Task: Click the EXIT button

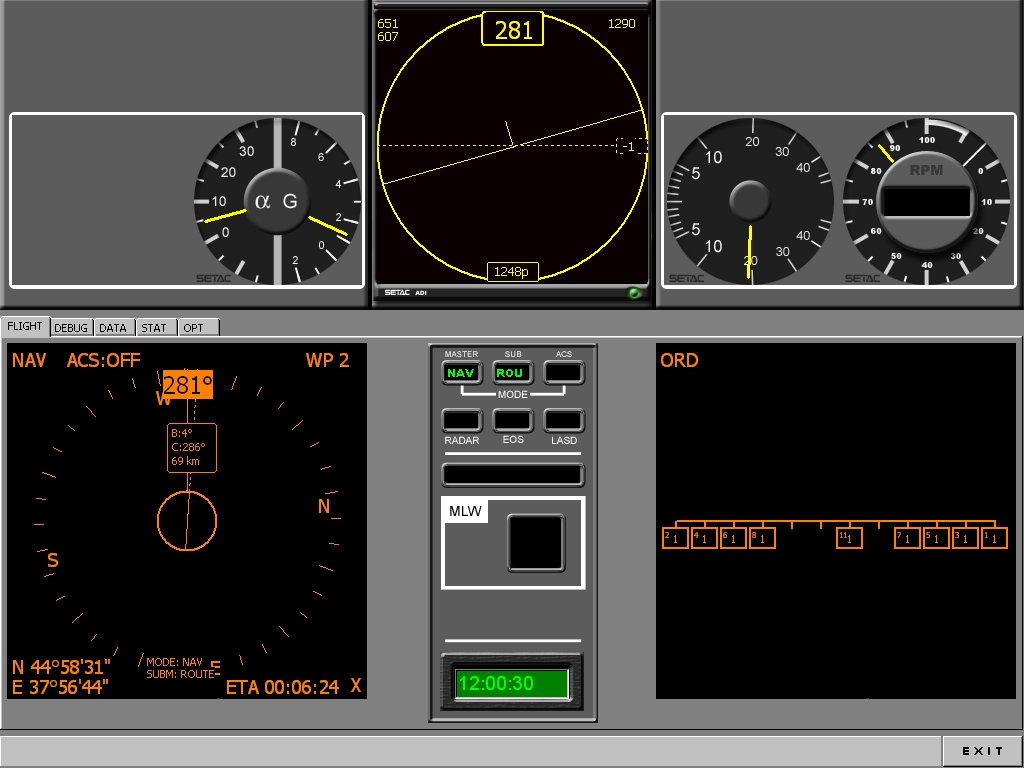Action: 982,751
